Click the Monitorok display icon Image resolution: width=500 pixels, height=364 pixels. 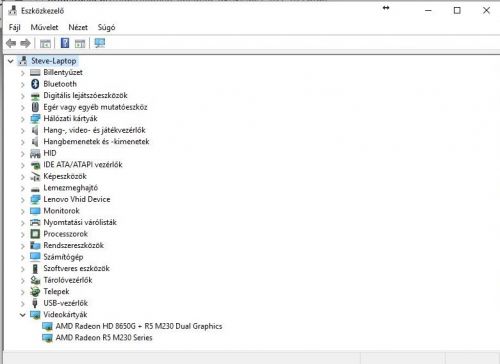coord(35,211)
